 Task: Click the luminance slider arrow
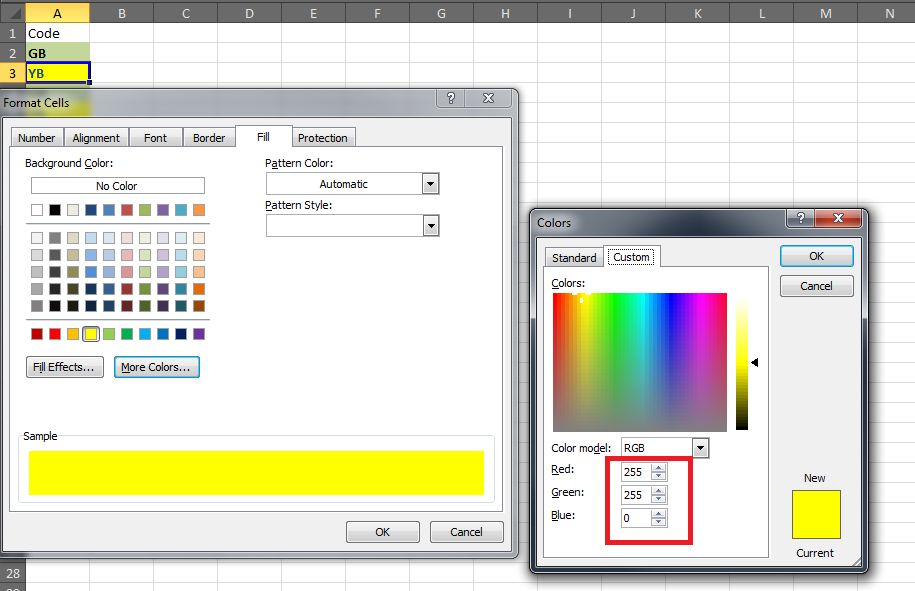pos(755,362)
